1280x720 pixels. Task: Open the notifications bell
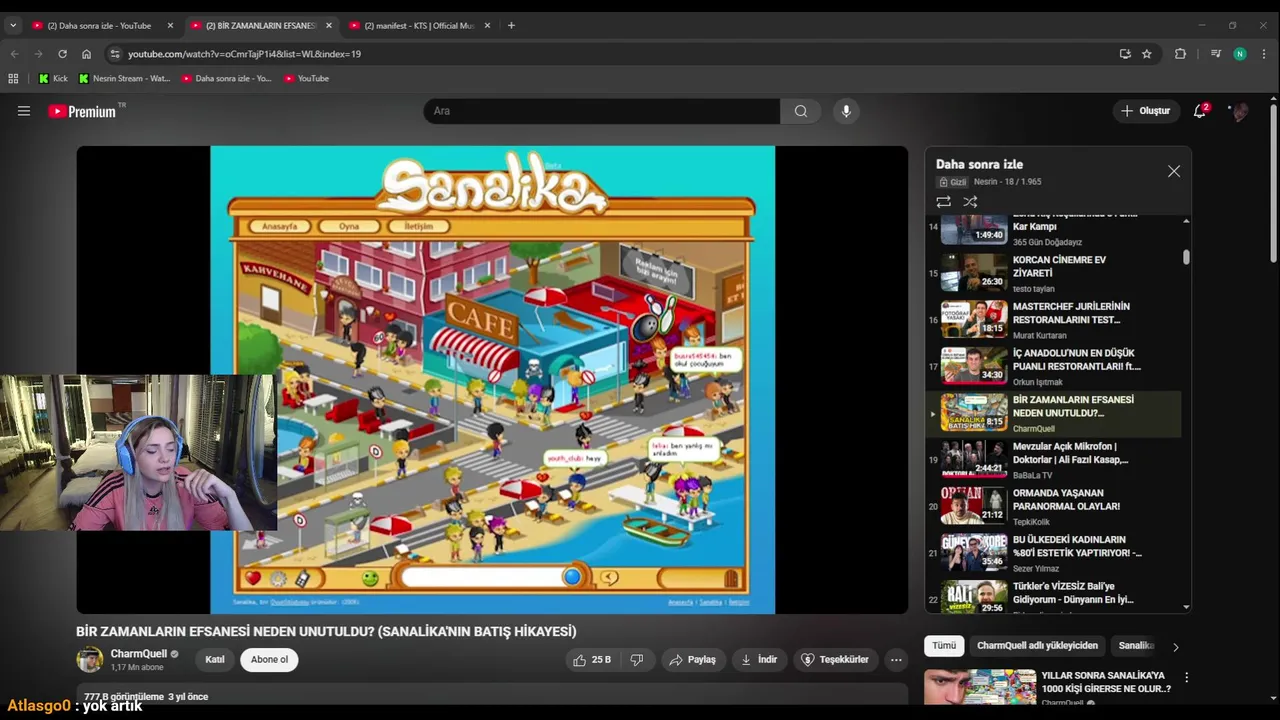pyautogui.click(x=1200, y=111)
